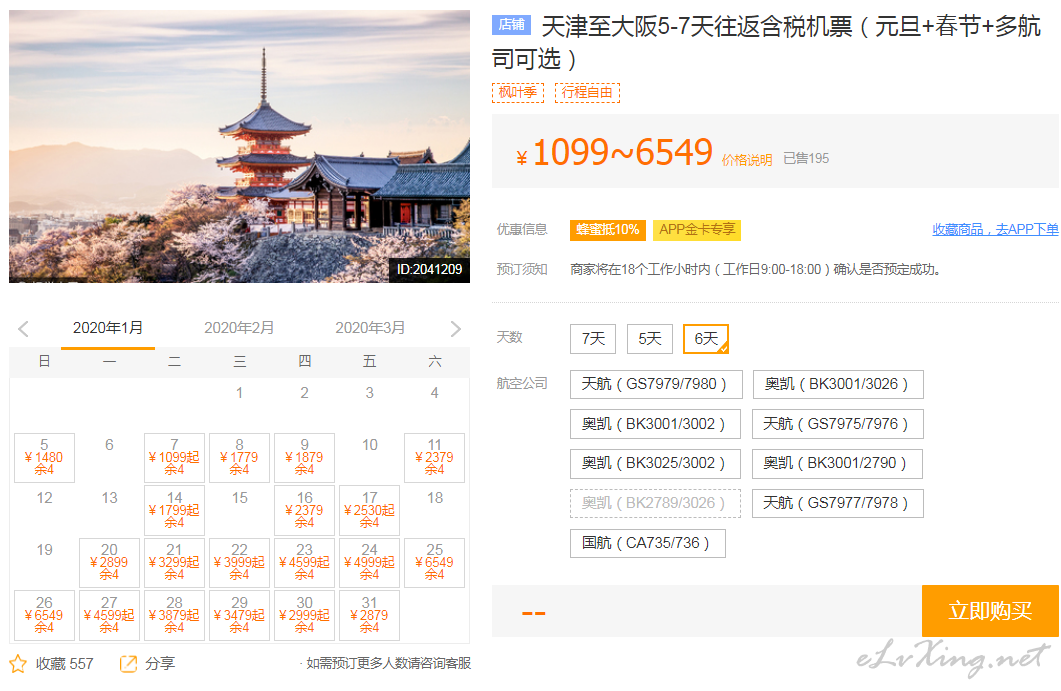
Task: Select January 28 priced ¥3879起
Action: pos(175,615)
